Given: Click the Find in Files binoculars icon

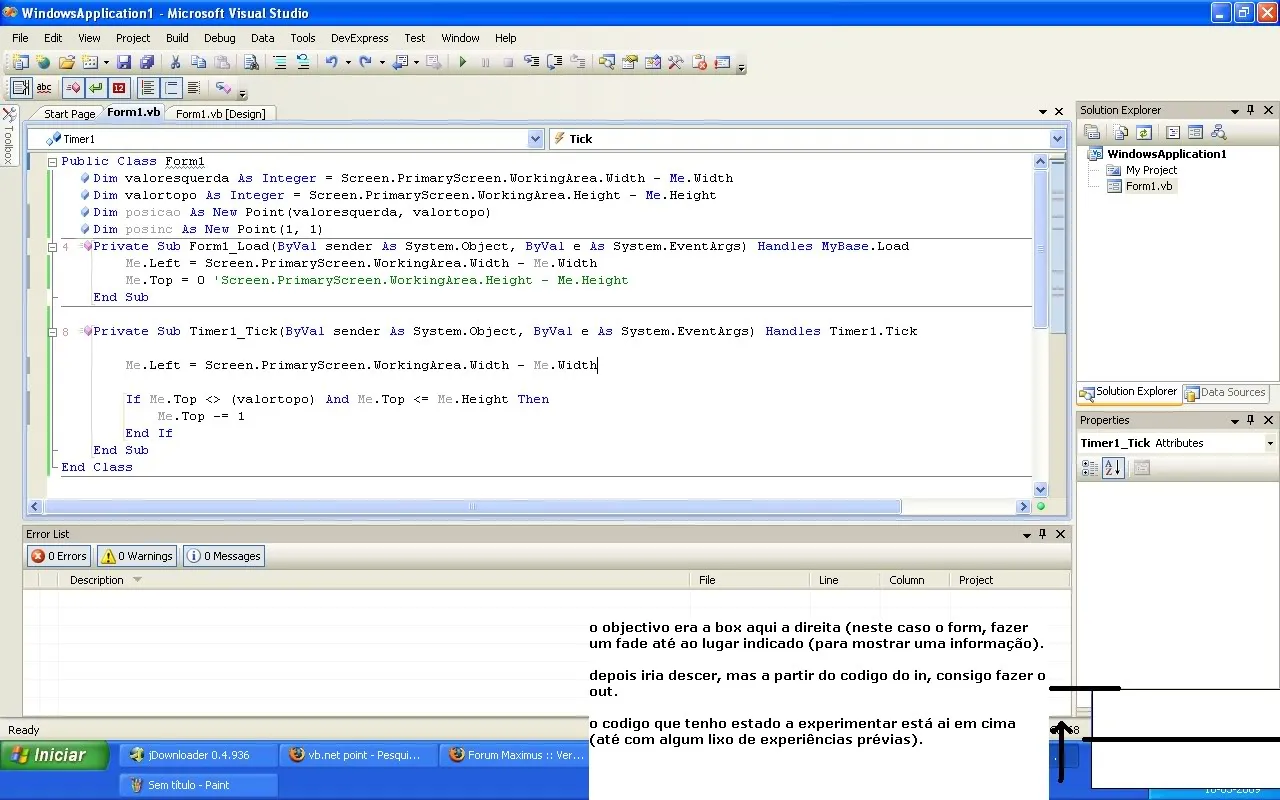Looking at the screenshot, I should (251, 62).
